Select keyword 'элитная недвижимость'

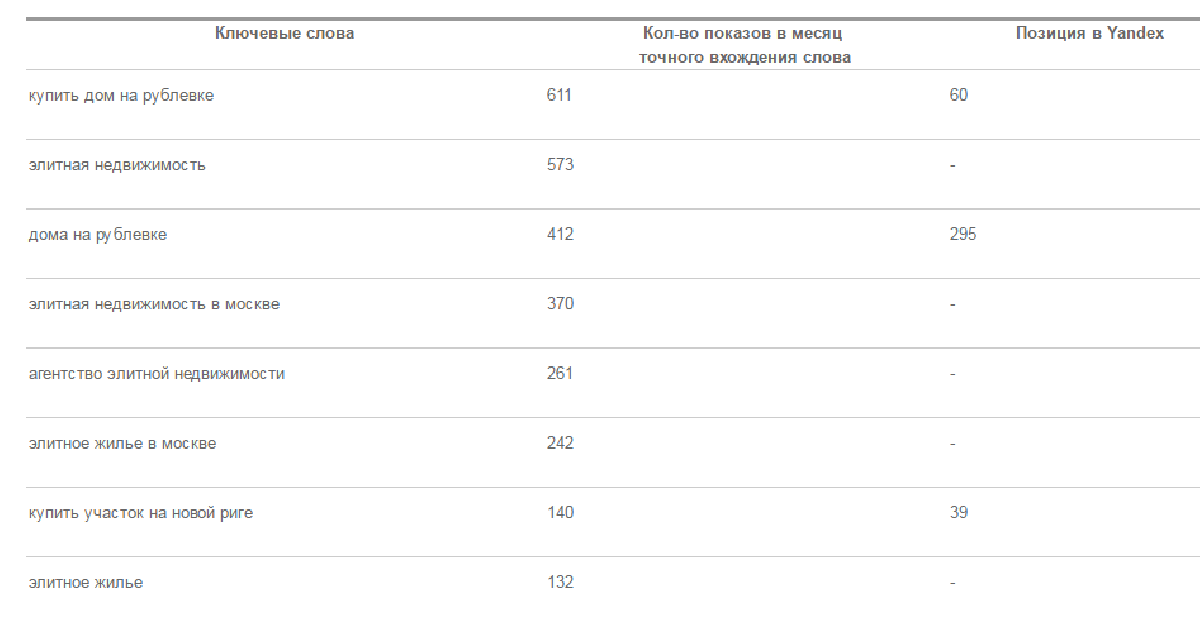(117, 165)
